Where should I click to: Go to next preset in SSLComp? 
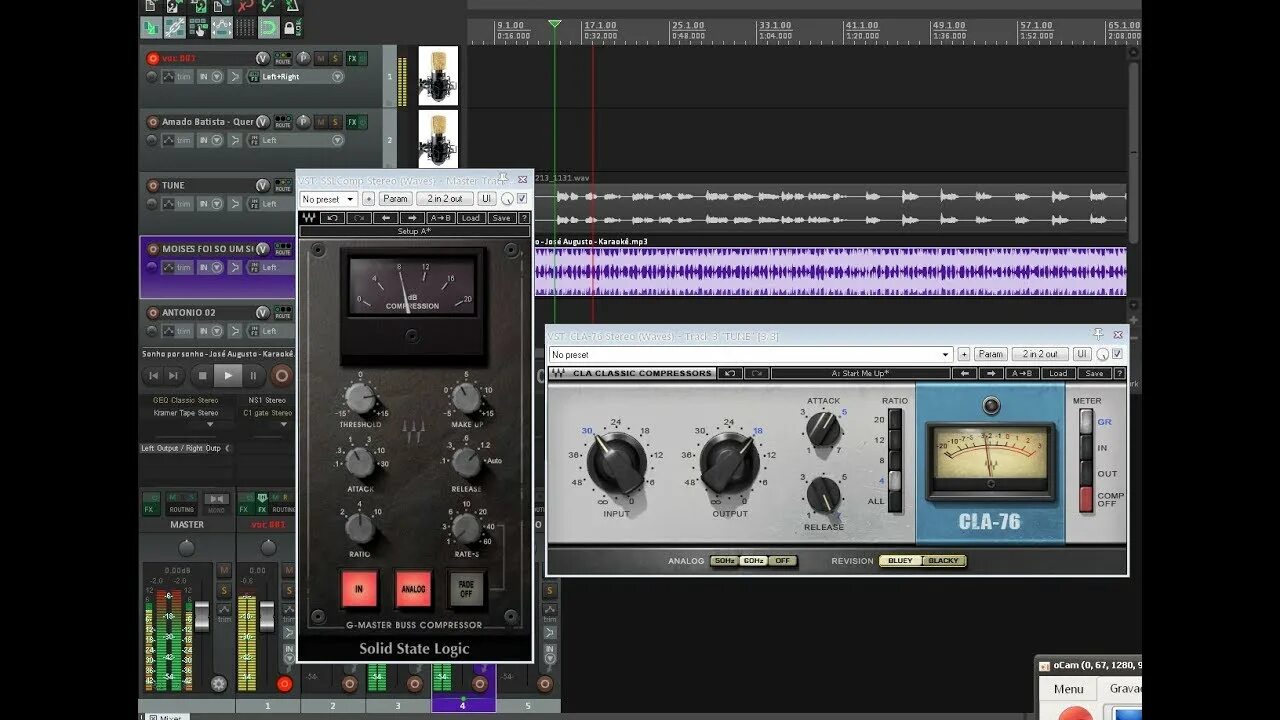pyautogui.click(x=412, y=218)
